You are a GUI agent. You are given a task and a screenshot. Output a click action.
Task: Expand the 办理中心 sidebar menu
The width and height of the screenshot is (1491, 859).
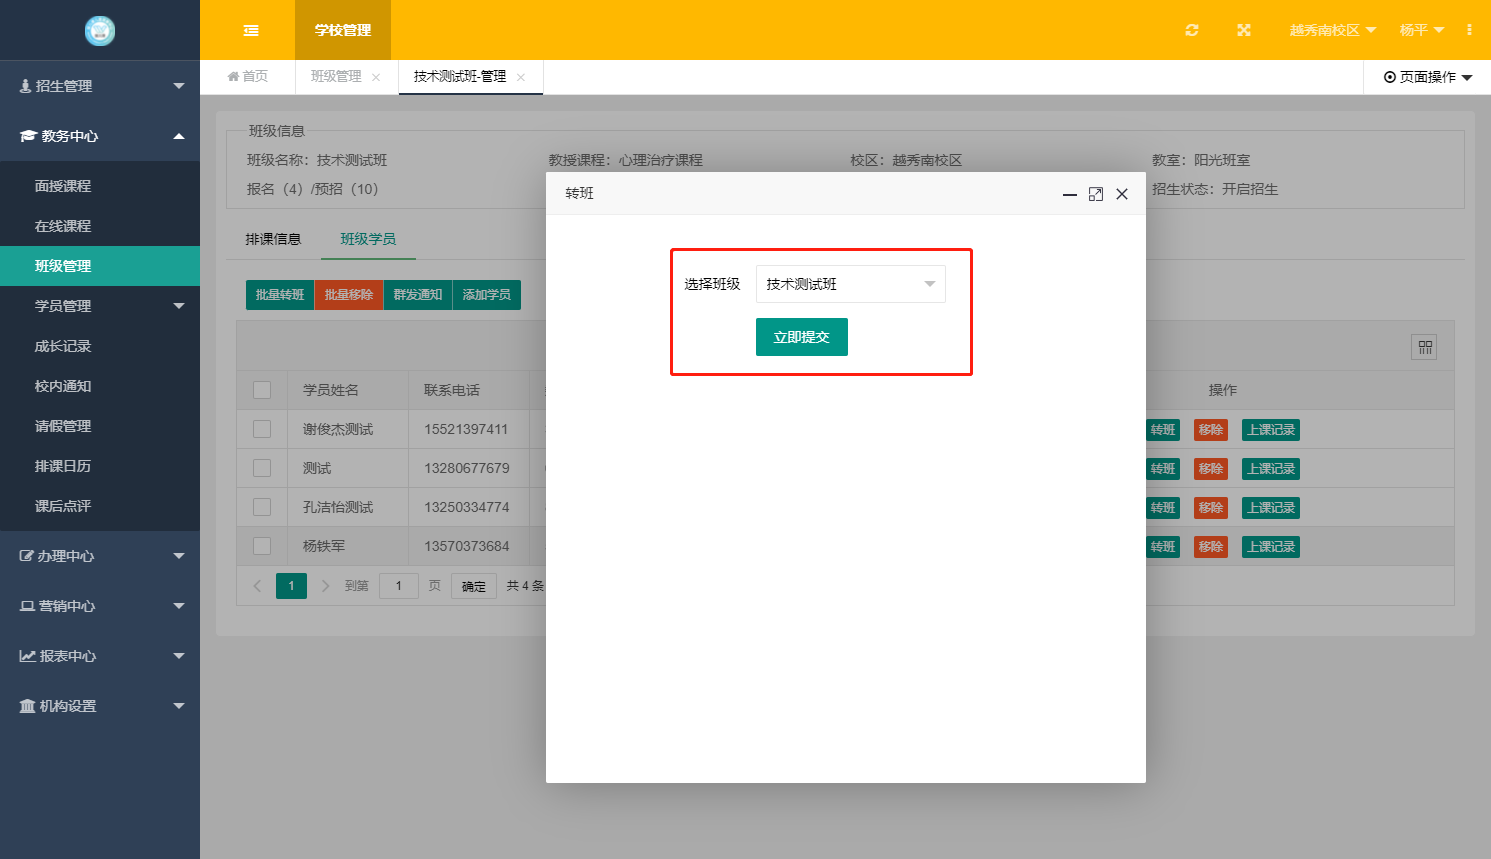100,556
